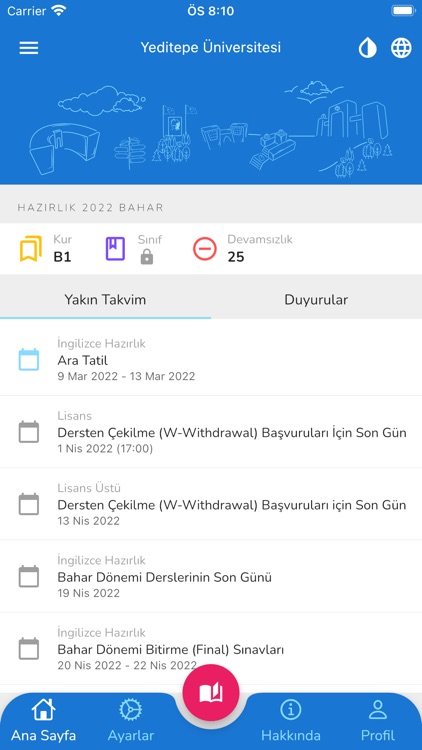
Task: Tap the yellow Kur bookmark icon
Action: point(30,249)
